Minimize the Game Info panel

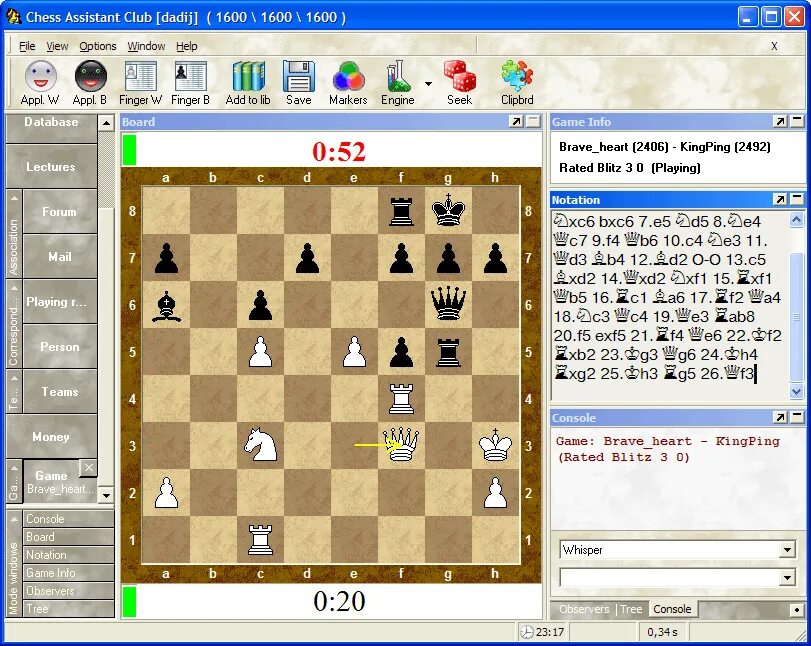[x=797, y=122]
